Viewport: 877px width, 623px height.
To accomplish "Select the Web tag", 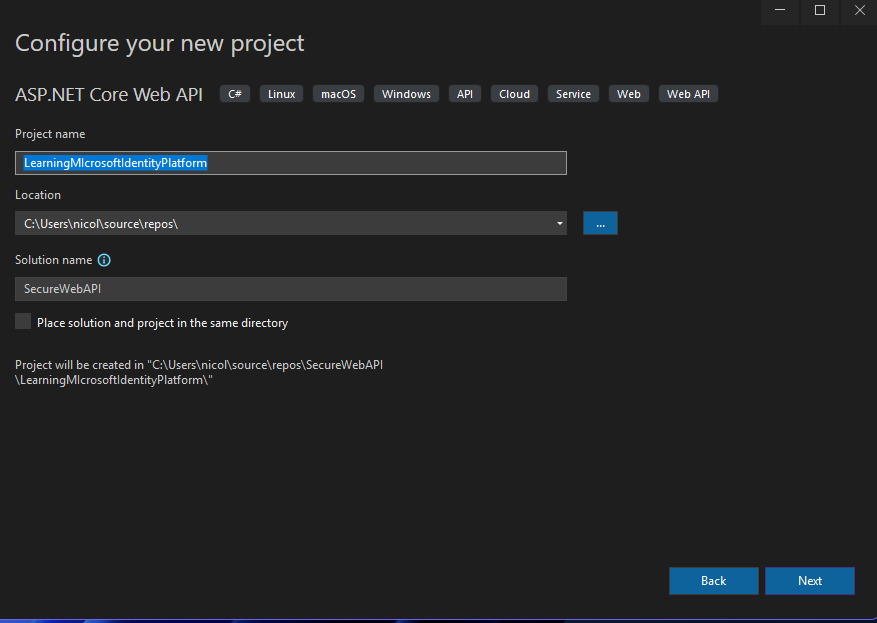I will pyautogui.click(x=628, y=93).
